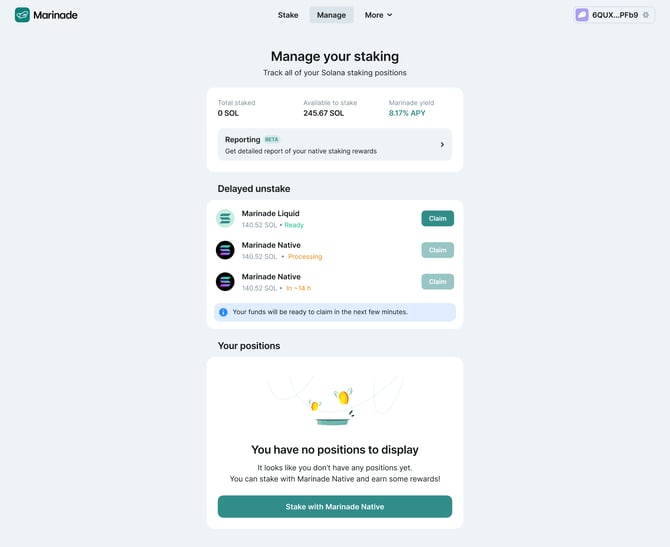Click Claim for Processing Marinade Native
This screenshot has height=547, width=670.
coord(438,250)
